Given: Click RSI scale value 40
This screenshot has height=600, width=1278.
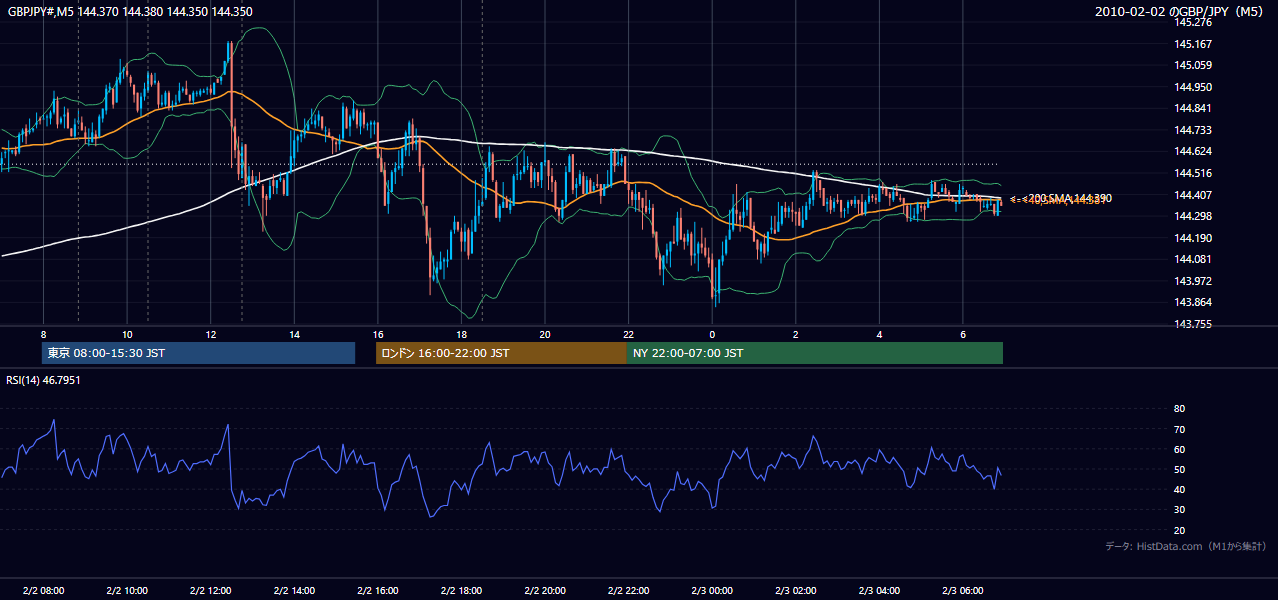Looking at the screenshot, I should (x=1180, y=490).
